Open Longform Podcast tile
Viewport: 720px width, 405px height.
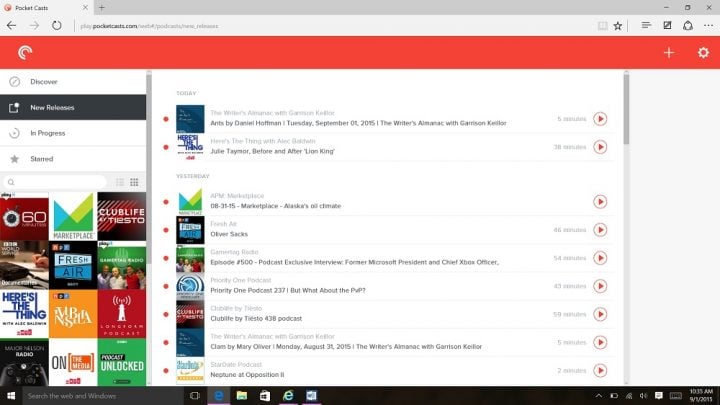pos(122,314)
